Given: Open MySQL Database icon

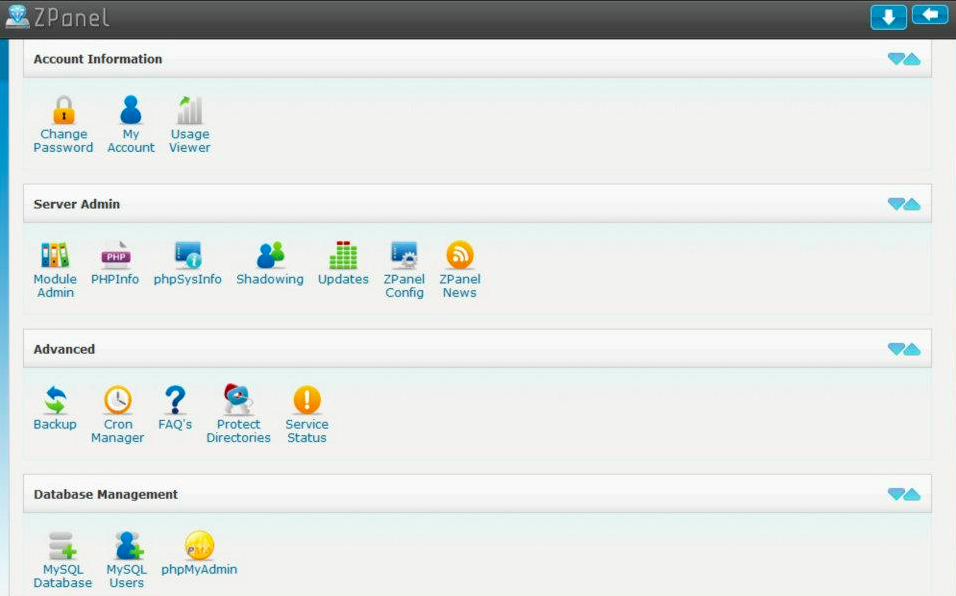Looking at the screenshot, I should pyautogui.click(x=63, y=545).
